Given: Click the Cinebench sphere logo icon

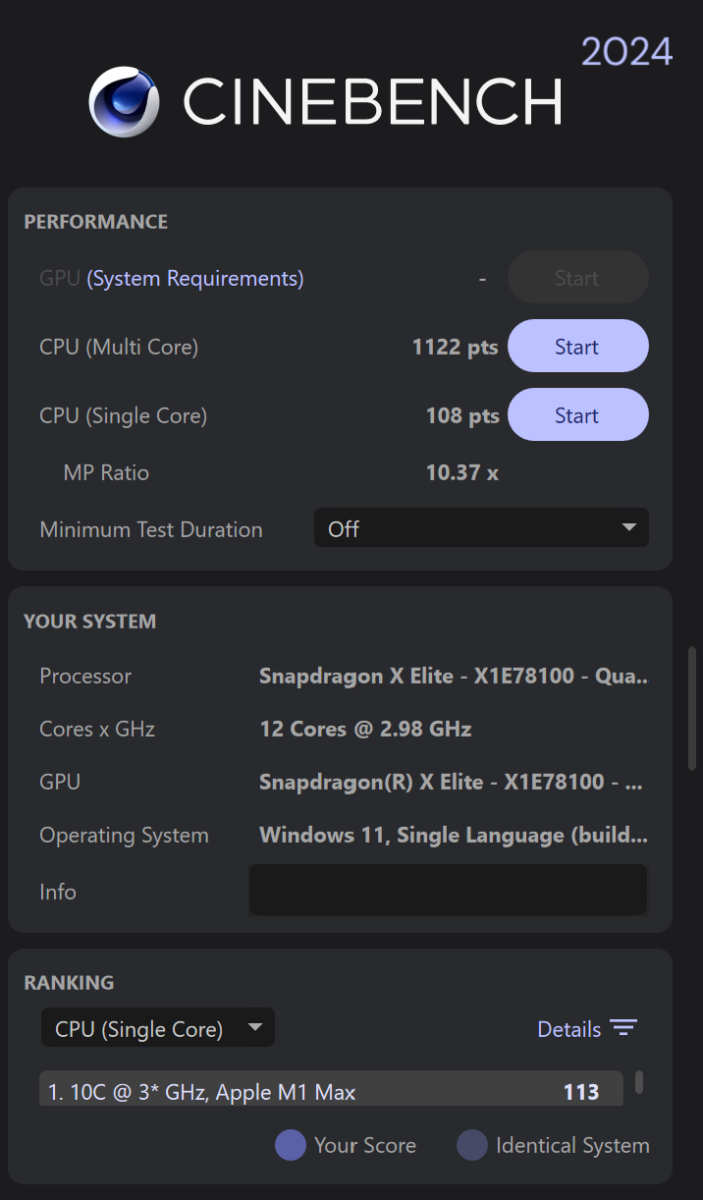Looking at the screenshot, I should (125, 101).
